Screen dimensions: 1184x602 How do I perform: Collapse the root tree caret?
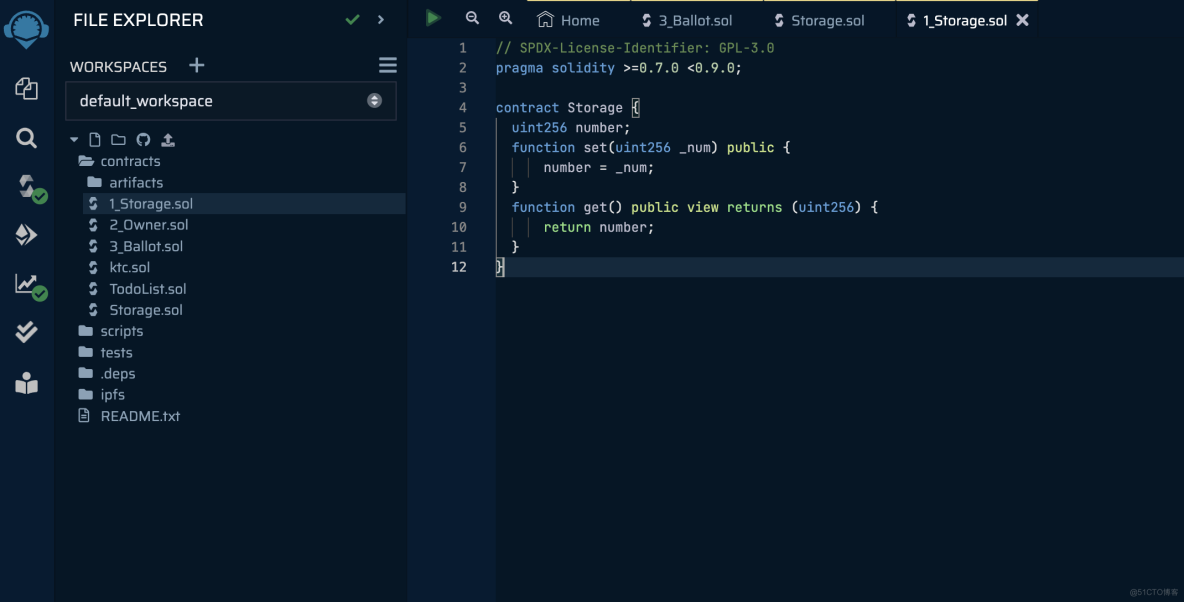(x=74, y=140)
